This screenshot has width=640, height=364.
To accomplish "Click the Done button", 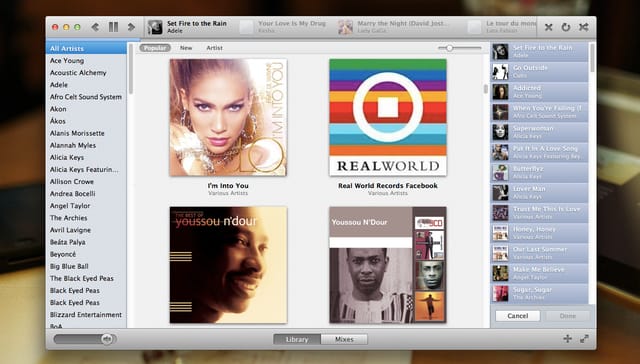I will click(567, 316).
